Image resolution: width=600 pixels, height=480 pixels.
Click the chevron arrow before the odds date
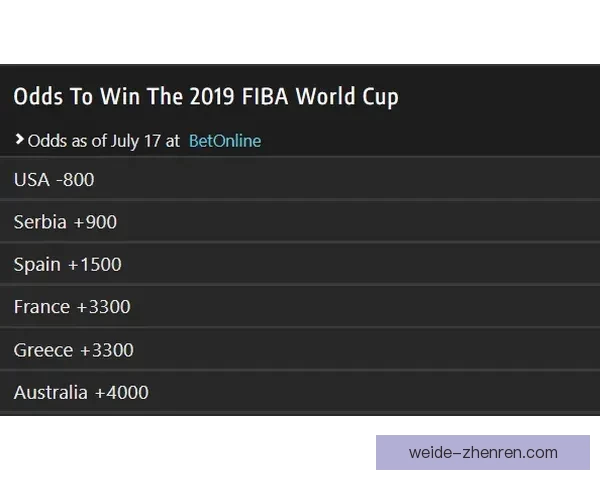tap(20, 140)
